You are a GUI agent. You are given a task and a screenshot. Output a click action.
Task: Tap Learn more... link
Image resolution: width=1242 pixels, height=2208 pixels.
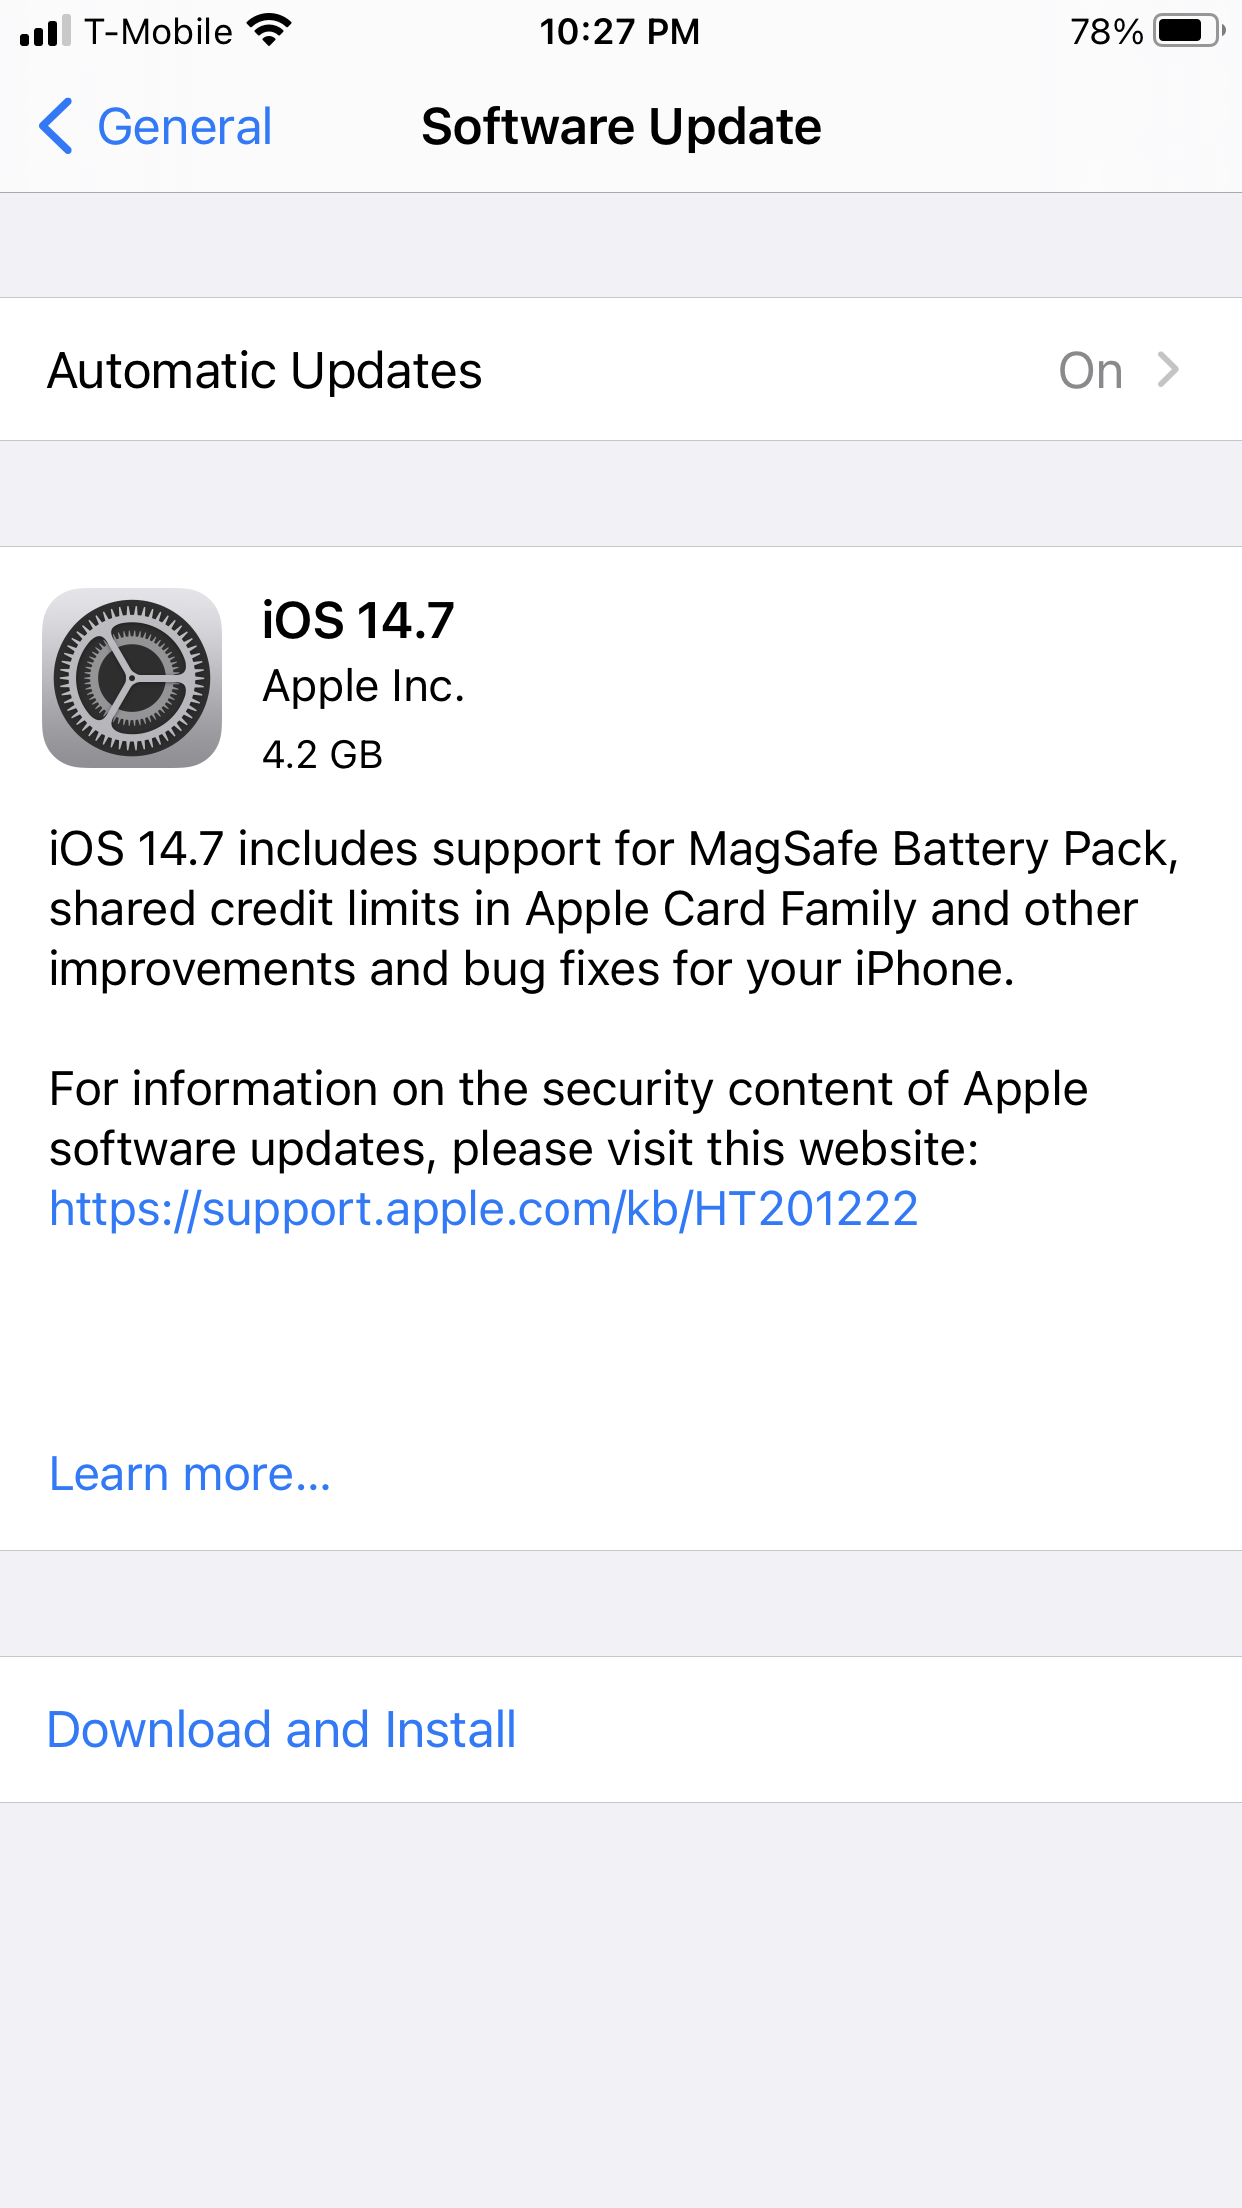(190, 1474)
